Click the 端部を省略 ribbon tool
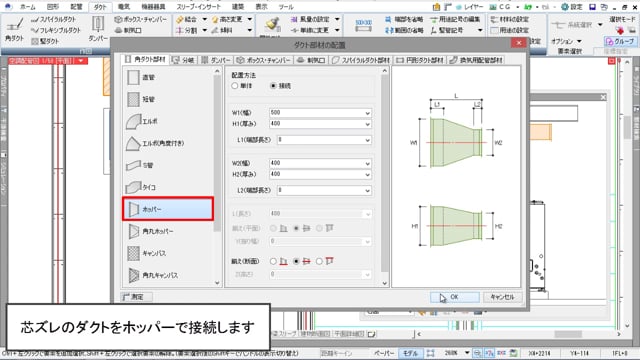 (x=404, y=19)
